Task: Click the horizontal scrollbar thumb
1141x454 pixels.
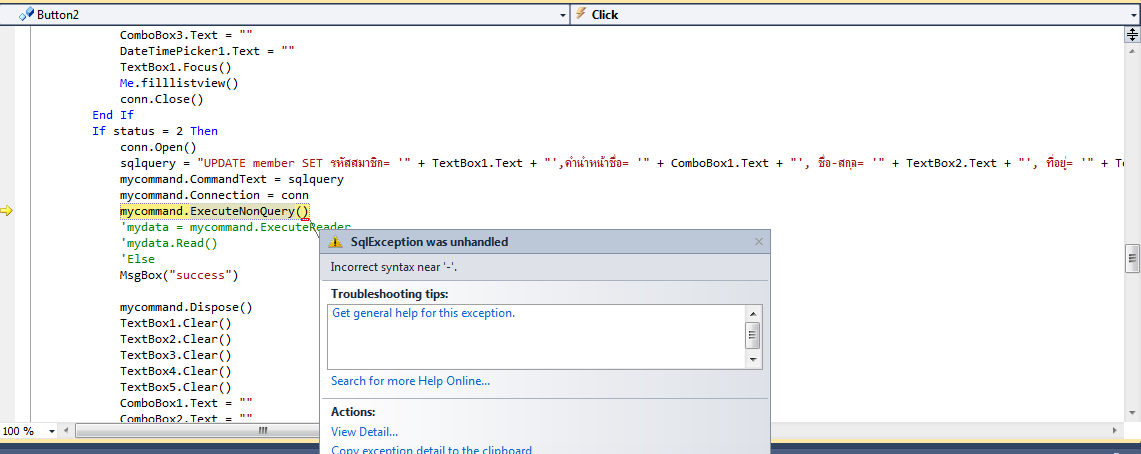Action: [x=262, y=431]
